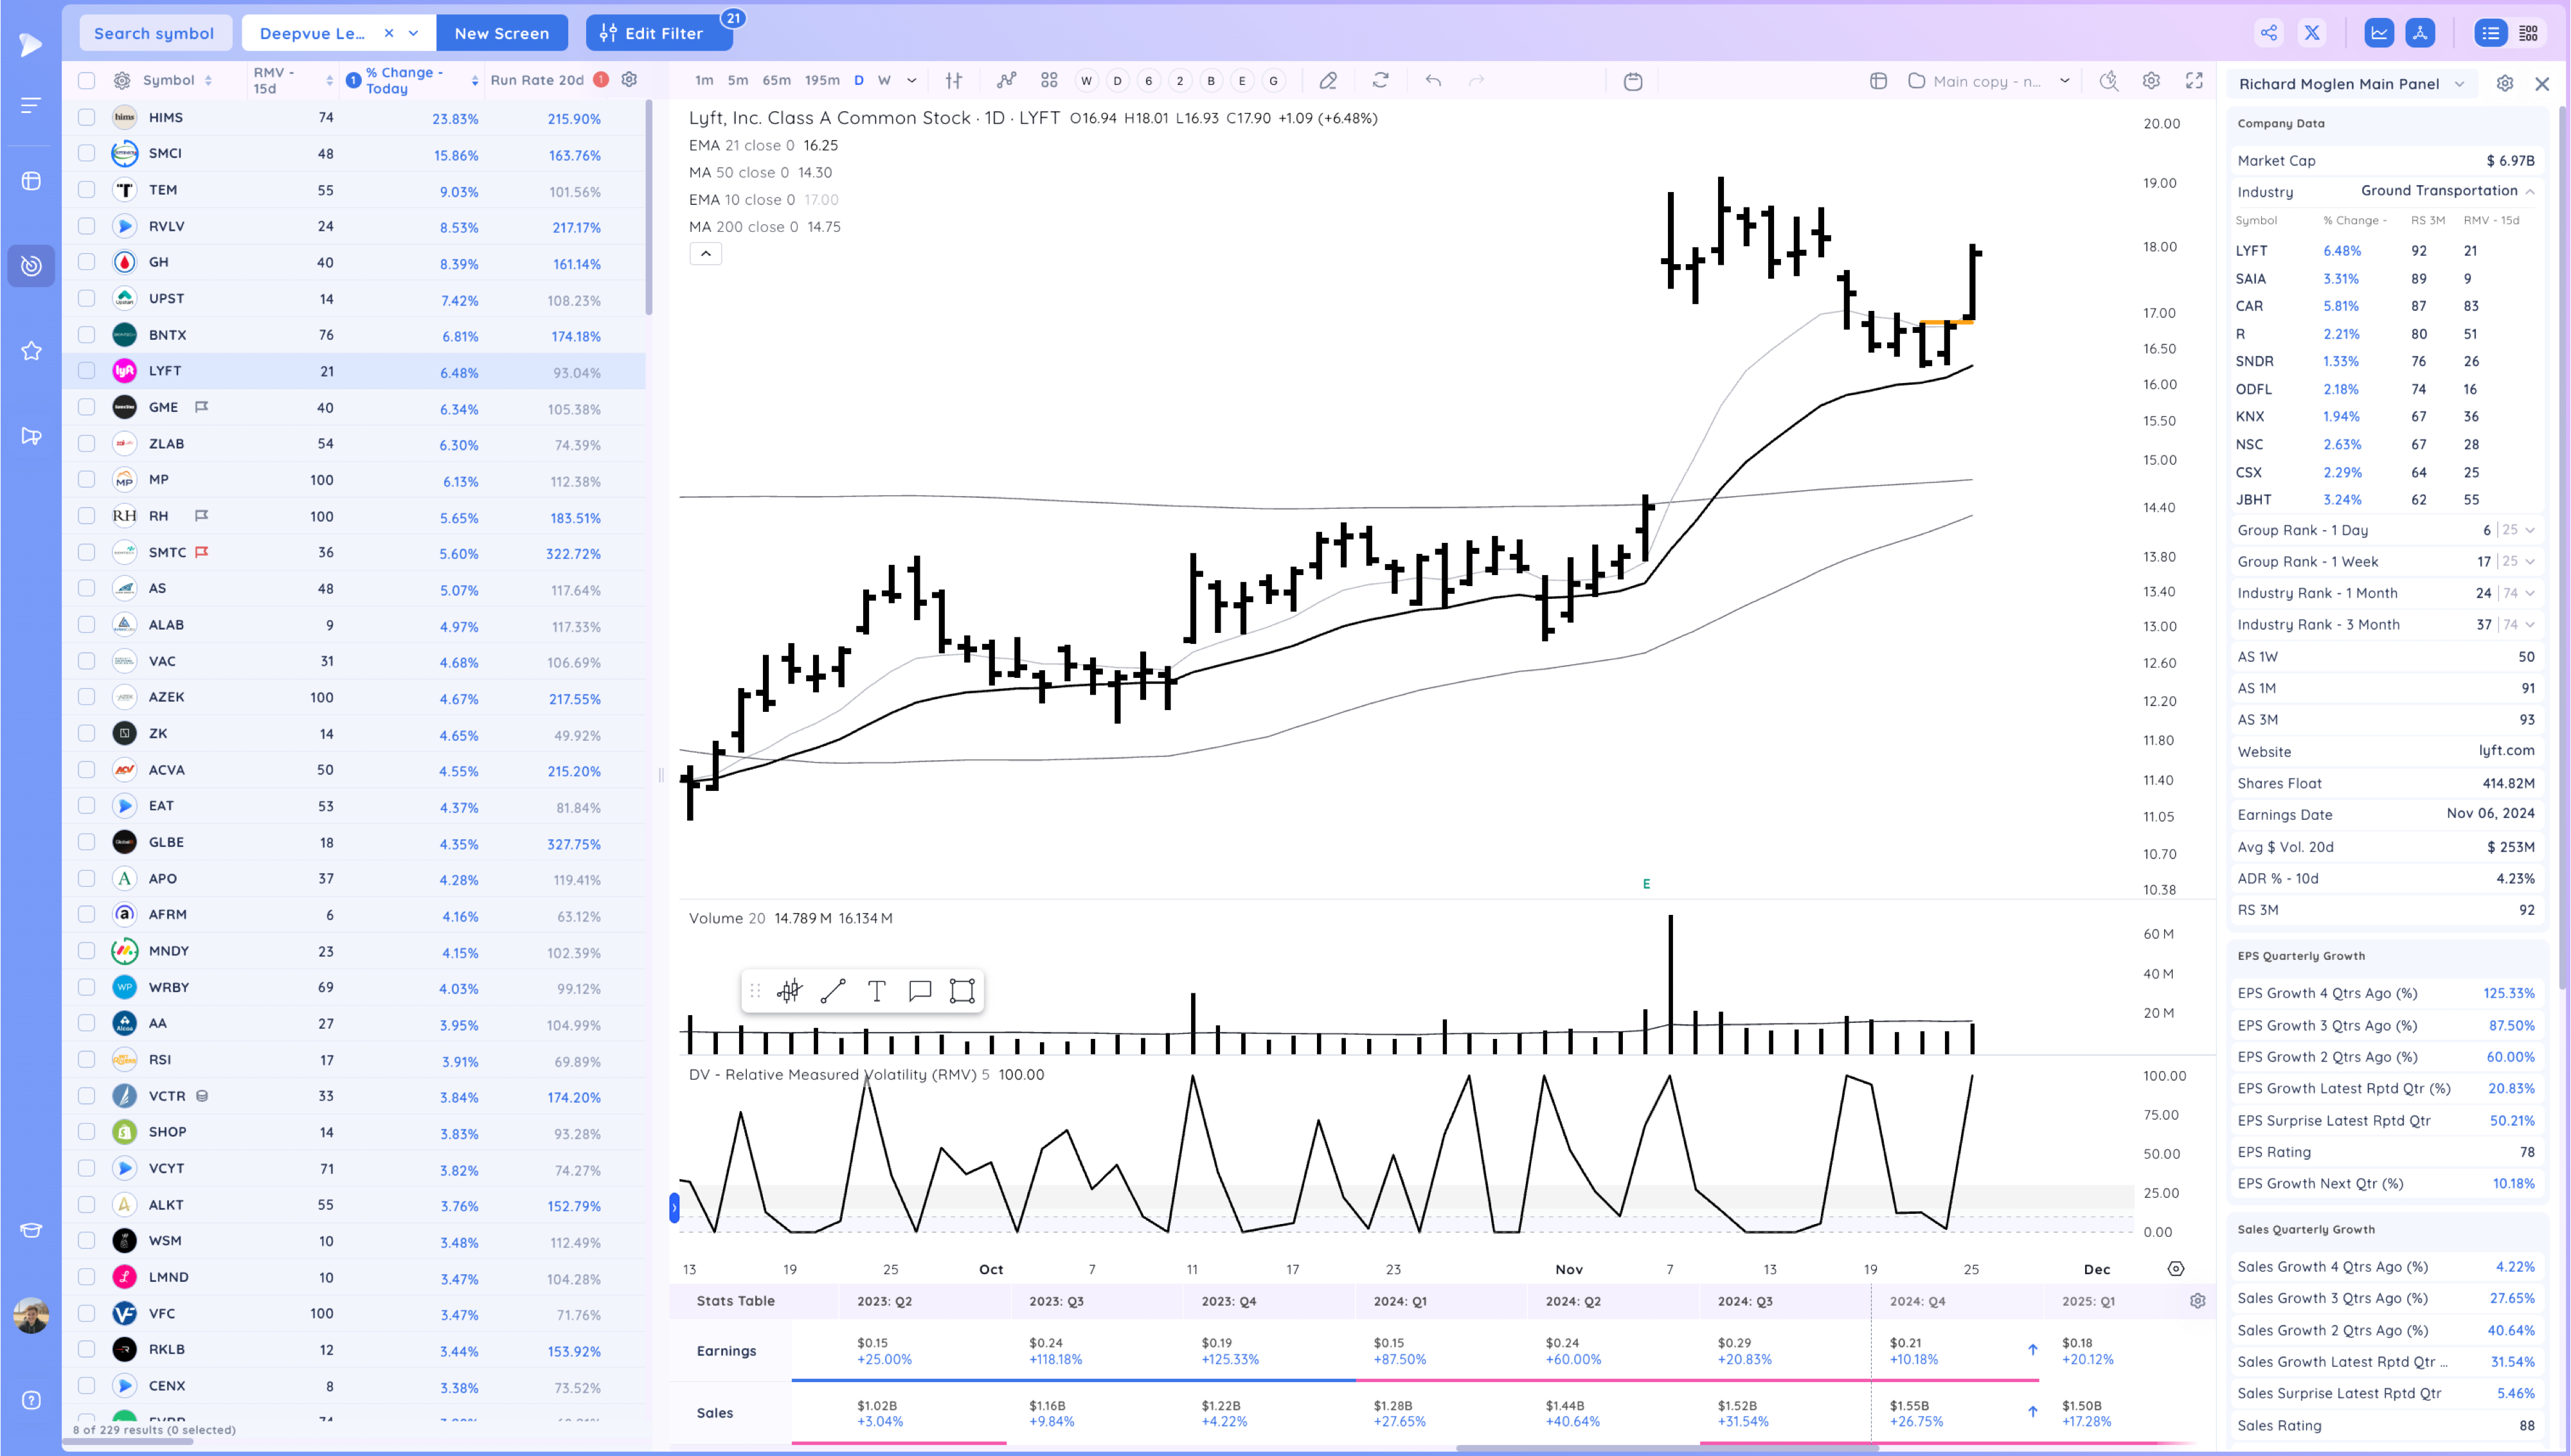The height and width of the screenshot is (1456, 2571).
Task: Open the TEM row in watchlist
Action: point(355,190)
